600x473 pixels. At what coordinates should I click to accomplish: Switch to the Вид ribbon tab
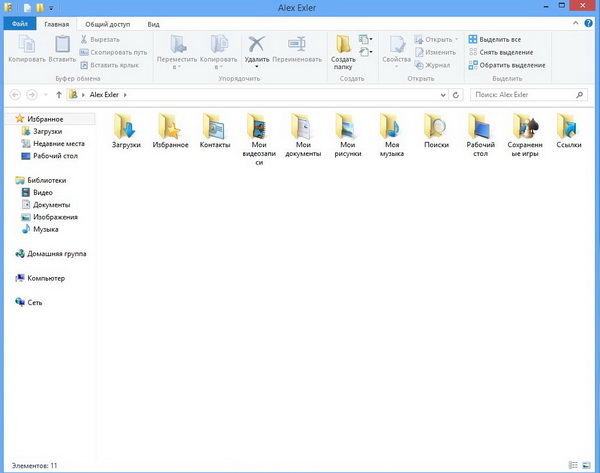(153, 22)
